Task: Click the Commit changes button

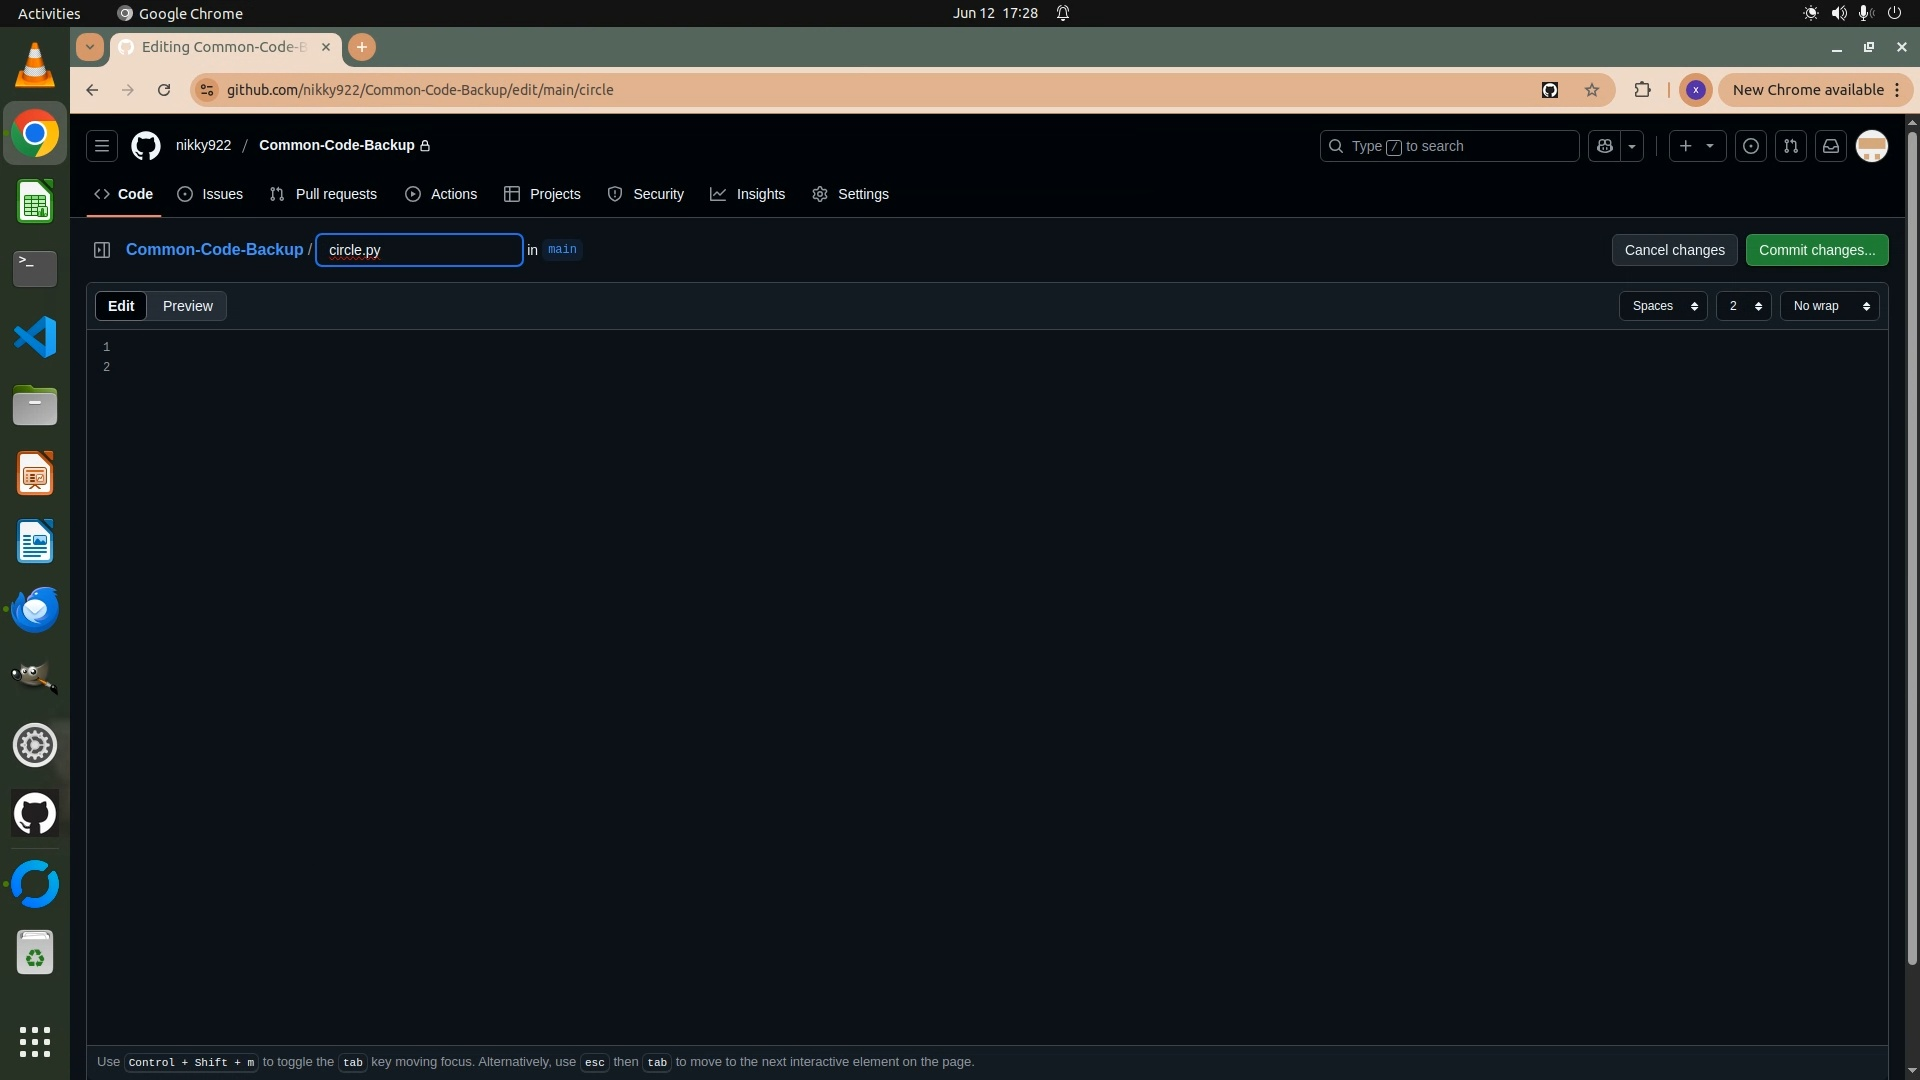Action: click(1816, 250)
